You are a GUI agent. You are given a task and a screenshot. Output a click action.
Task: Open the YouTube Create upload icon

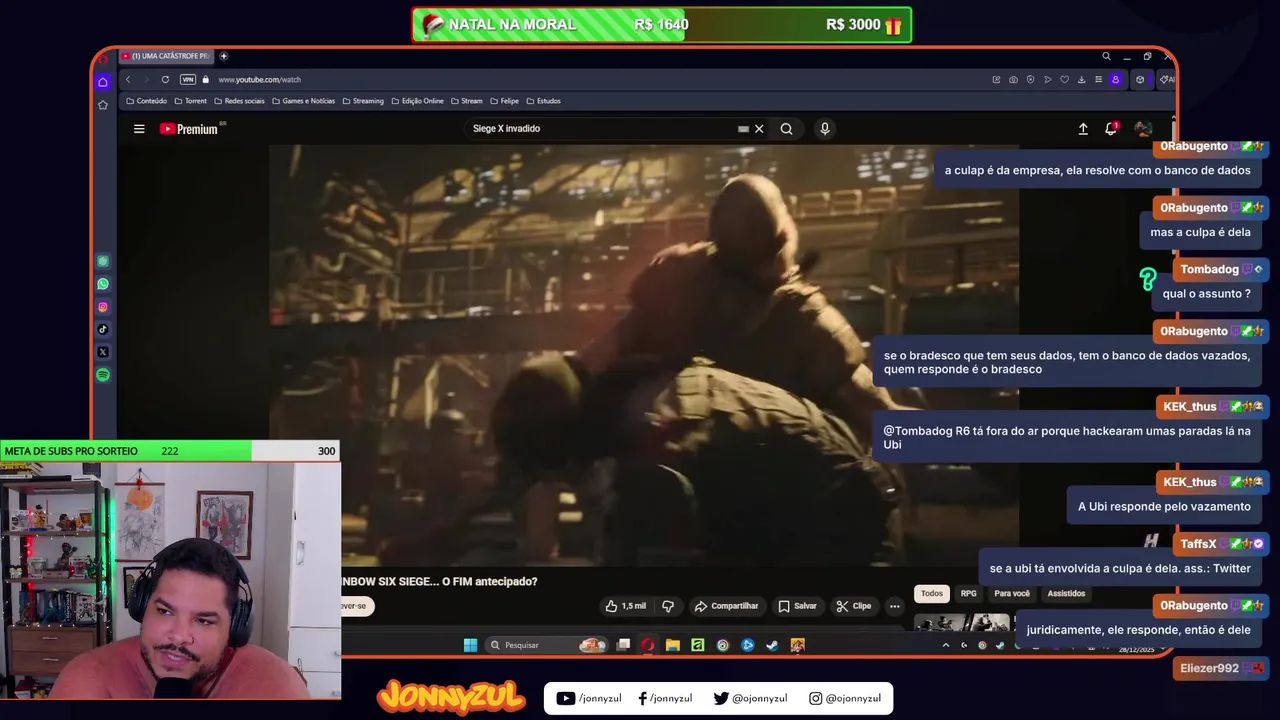click(1083, 129)
